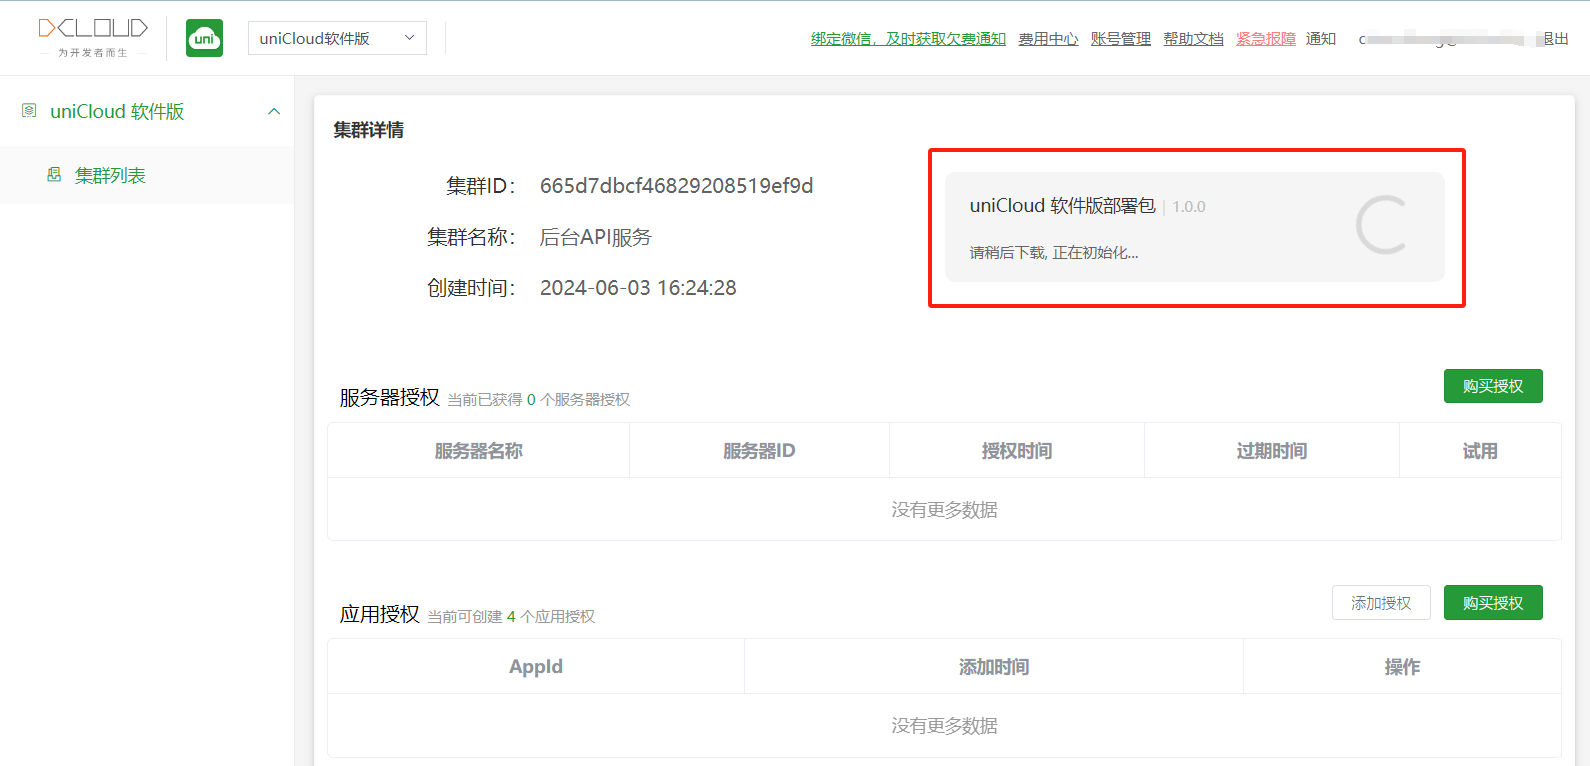Click the green uni cloud icon
This screenshot has width=1590, height=766.
coord(205,38)
